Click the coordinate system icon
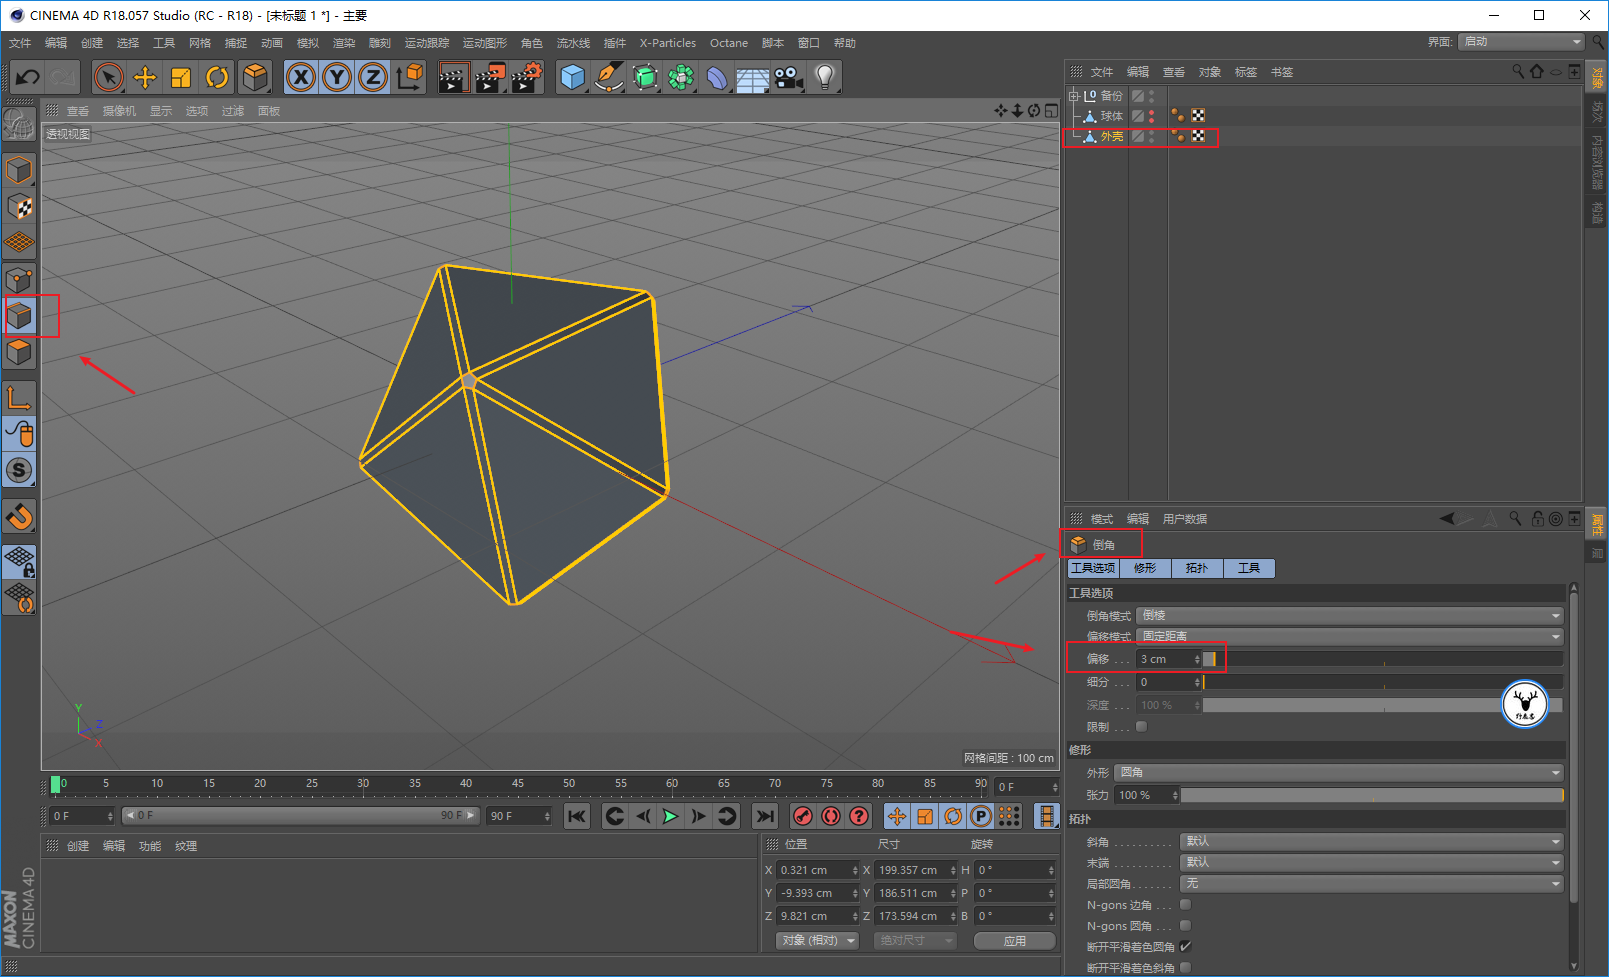Viewport: 1609px width, 977px height. 409,77
